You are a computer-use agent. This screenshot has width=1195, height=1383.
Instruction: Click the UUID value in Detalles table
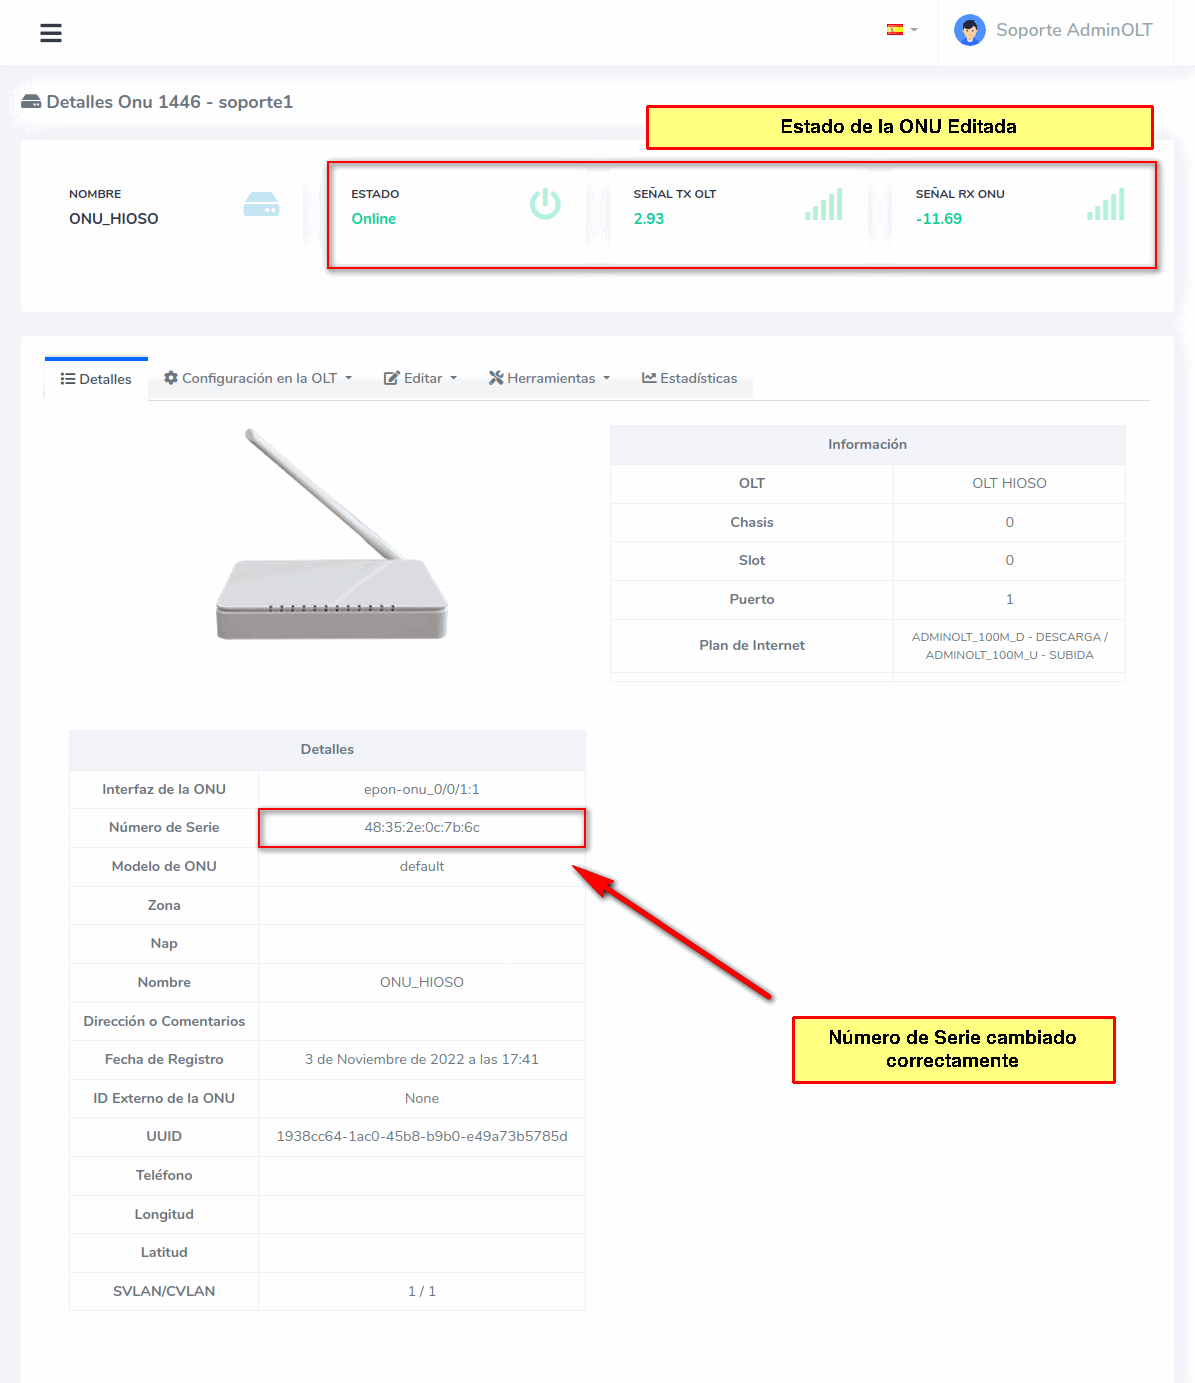point(422,1137)
